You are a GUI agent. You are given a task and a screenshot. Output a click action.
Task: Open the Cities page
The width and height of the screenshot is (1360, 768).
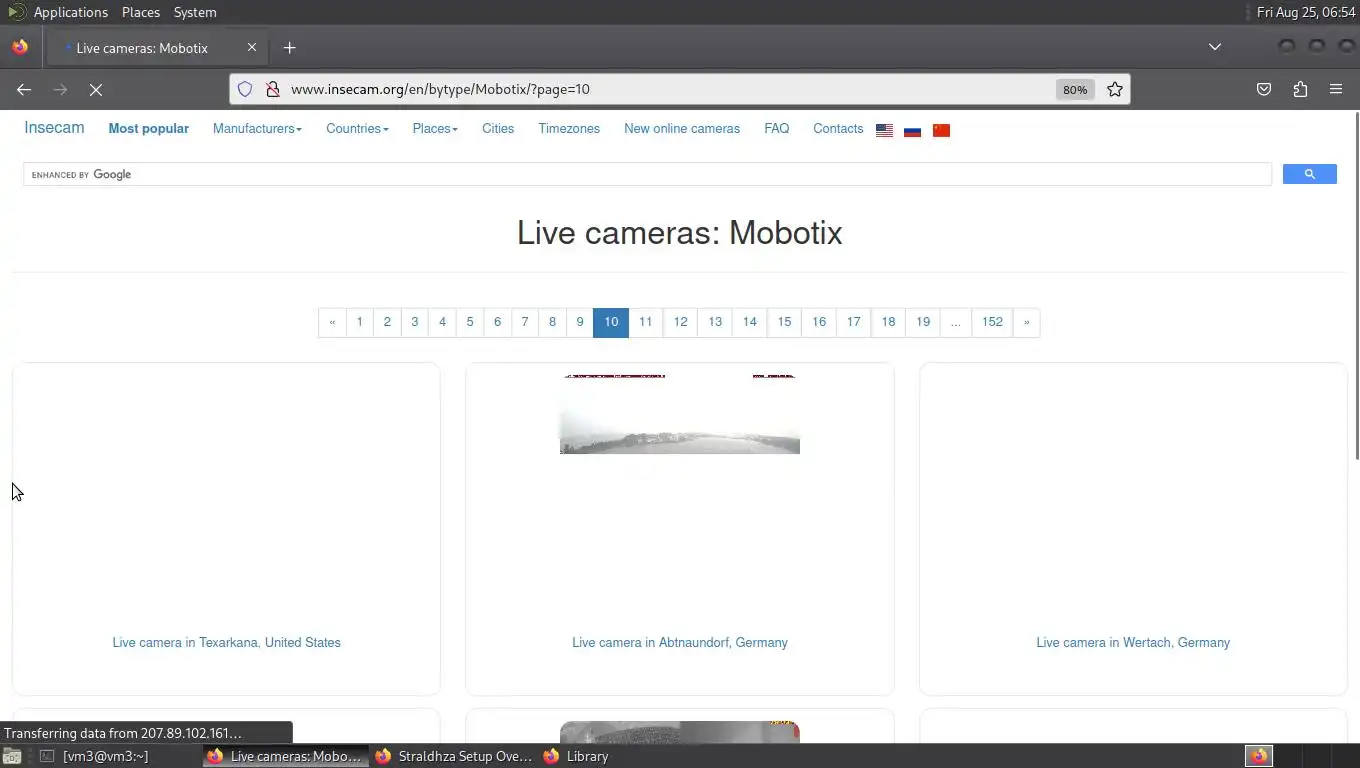coord(498,128)
